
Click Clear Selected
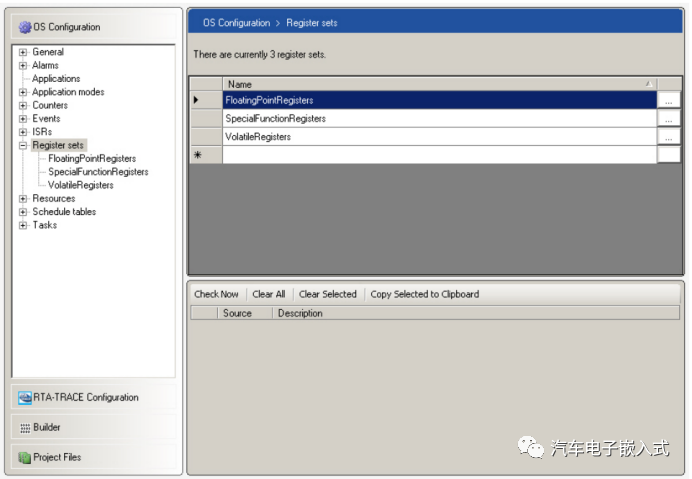pos(327,294)
